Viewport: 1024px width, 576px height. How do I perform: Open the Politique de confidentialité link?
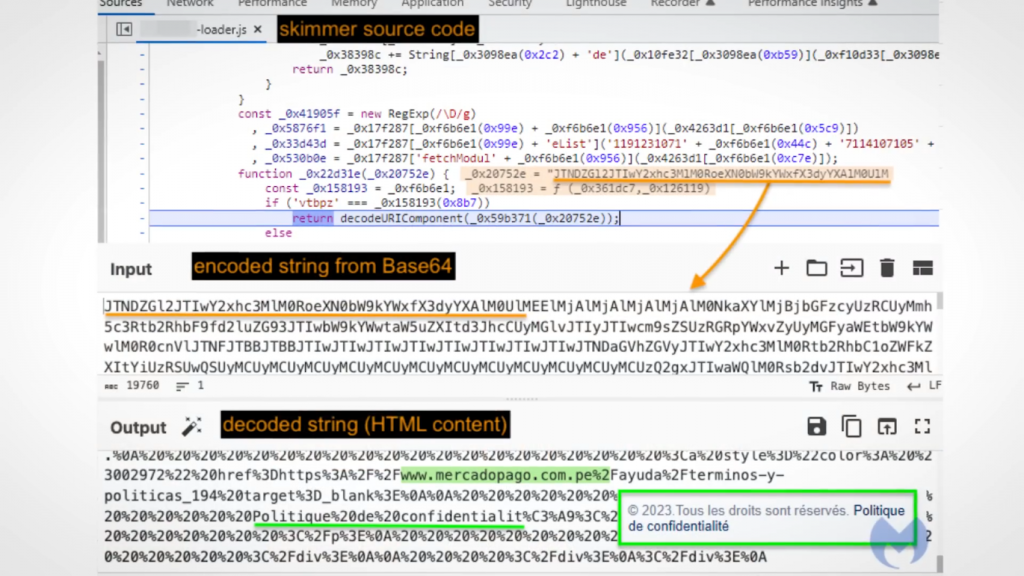(766, 519)
